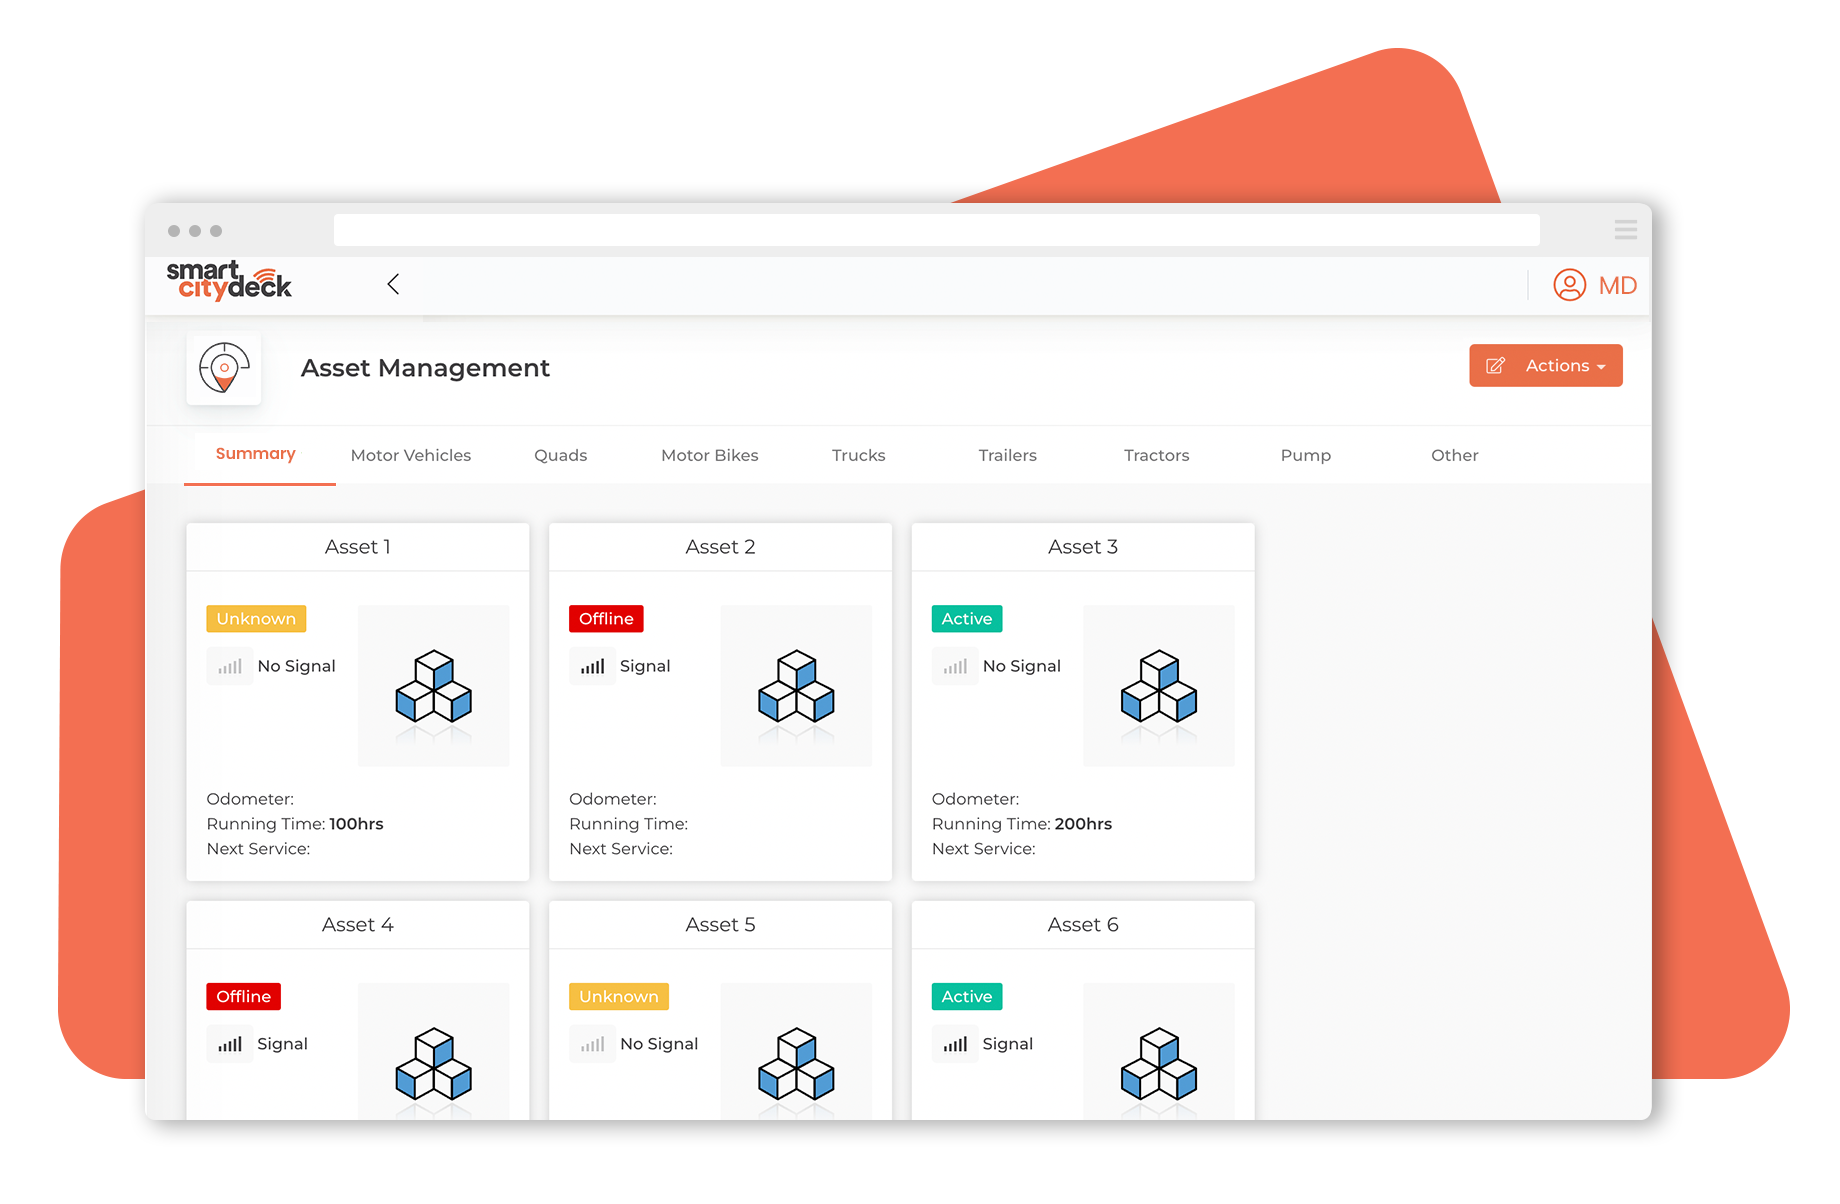Toggle the Unknown status badge on Asset 5
Viewport: 1840px width, 1204px height.
618,996
